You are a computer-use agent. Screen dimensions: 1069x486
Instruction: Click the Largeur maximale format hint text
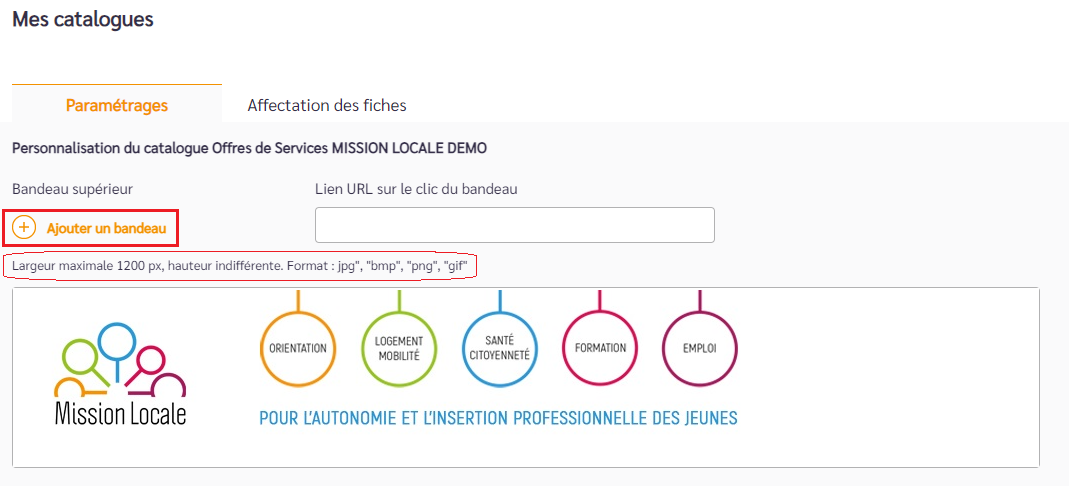pyautogui.click(x=240, y=266)
